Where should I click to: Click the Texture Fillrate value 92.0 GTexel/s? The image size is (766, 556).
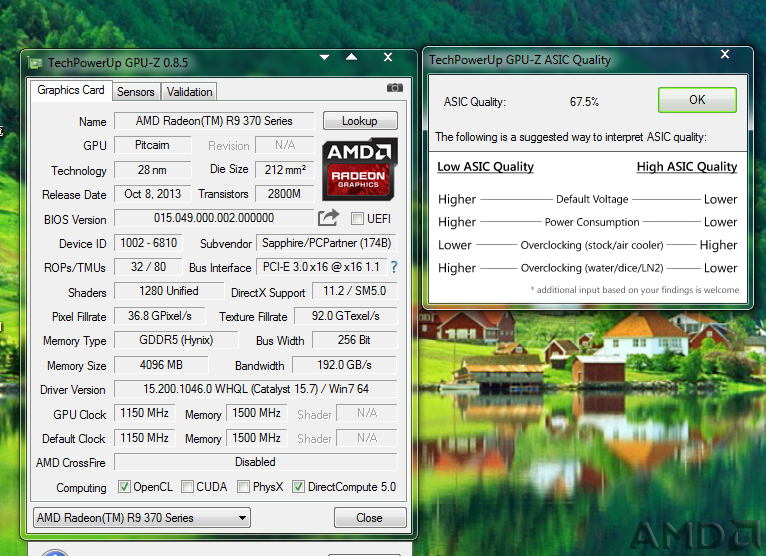click(x=346, y=316)
